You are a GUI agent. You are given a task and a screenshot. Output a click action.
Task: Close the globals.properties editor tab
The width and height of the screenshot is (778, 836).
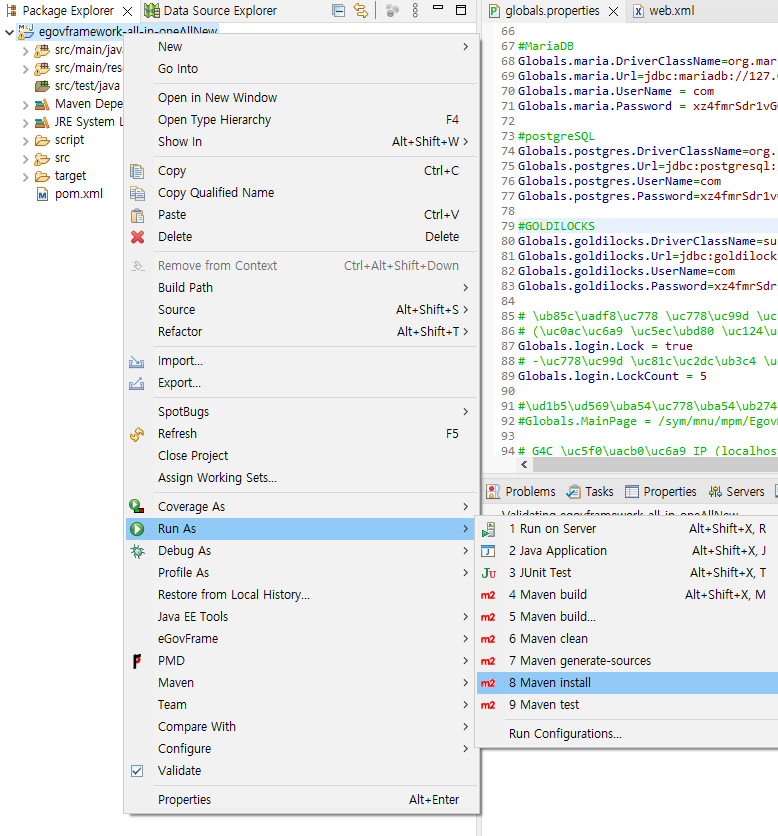(614, 11)
